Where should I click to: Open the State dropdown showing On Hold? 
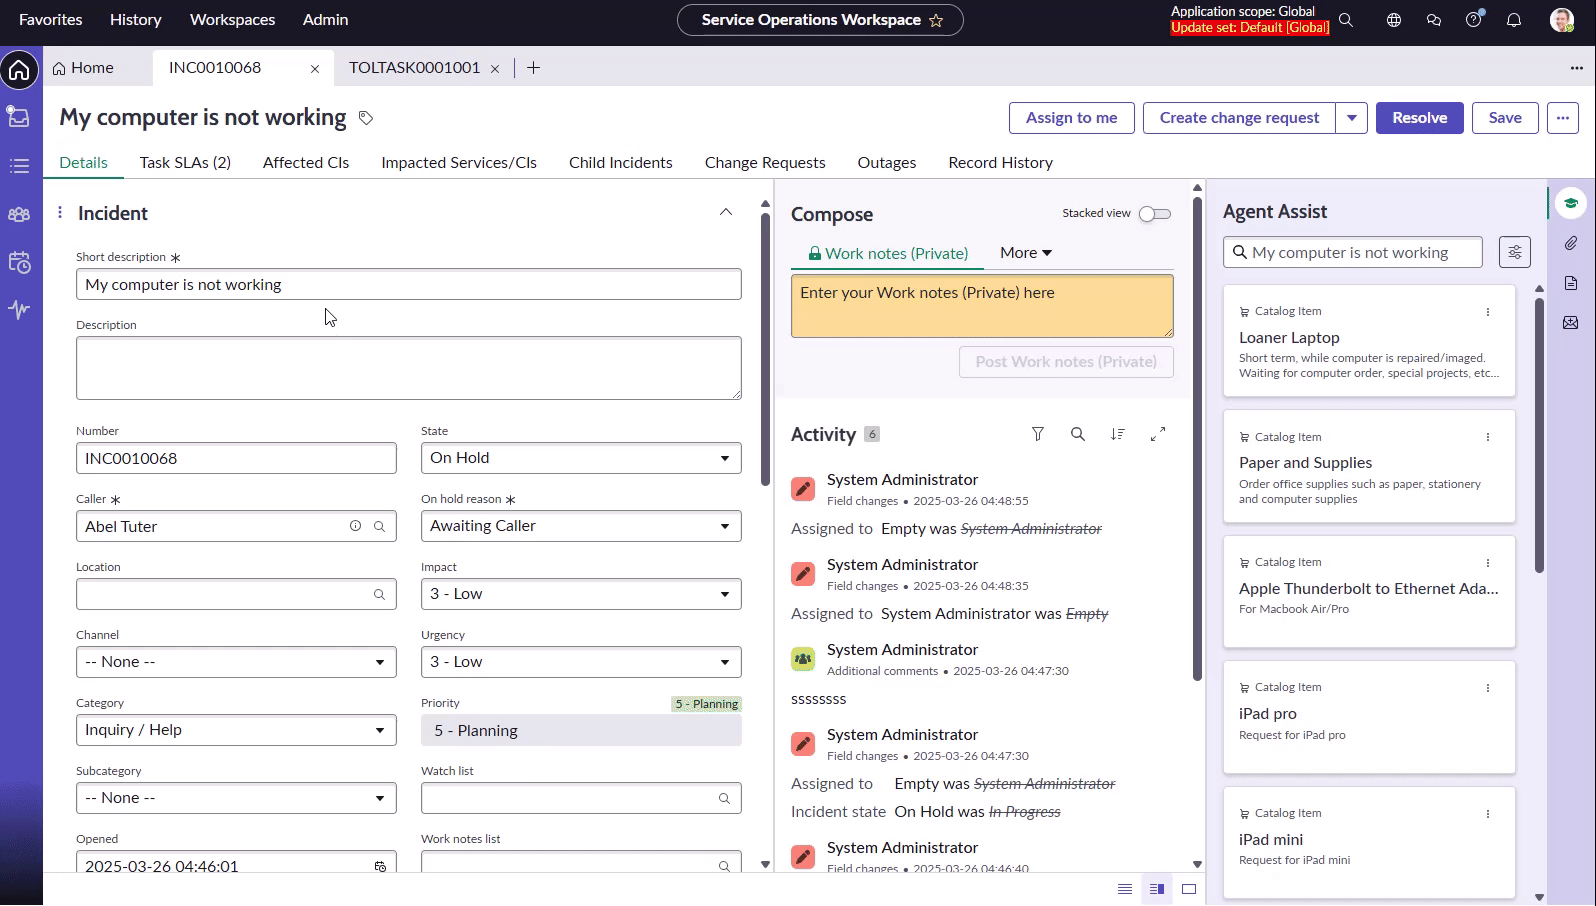[x=580, y=458]
